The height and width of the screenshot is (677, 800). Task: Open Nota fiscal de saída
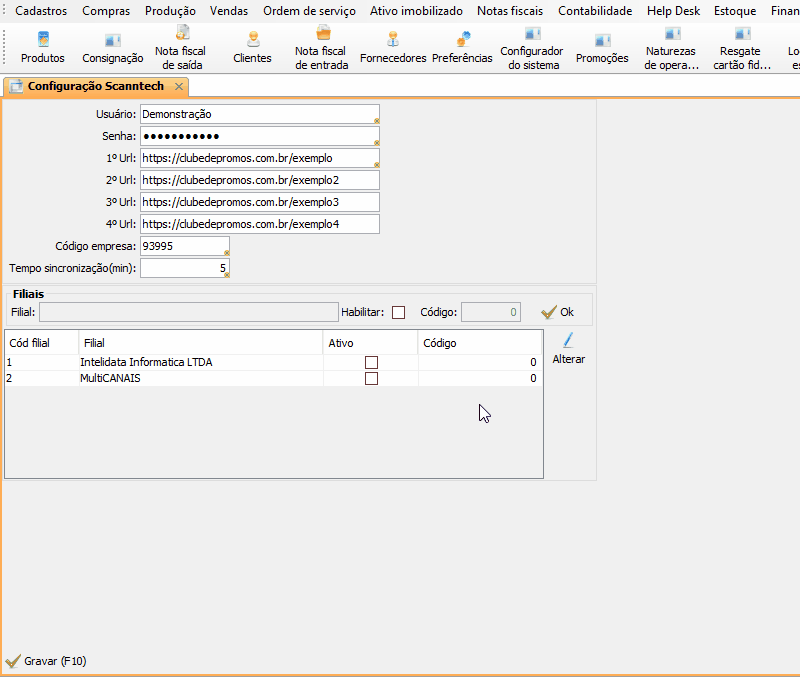coord(182,47)
